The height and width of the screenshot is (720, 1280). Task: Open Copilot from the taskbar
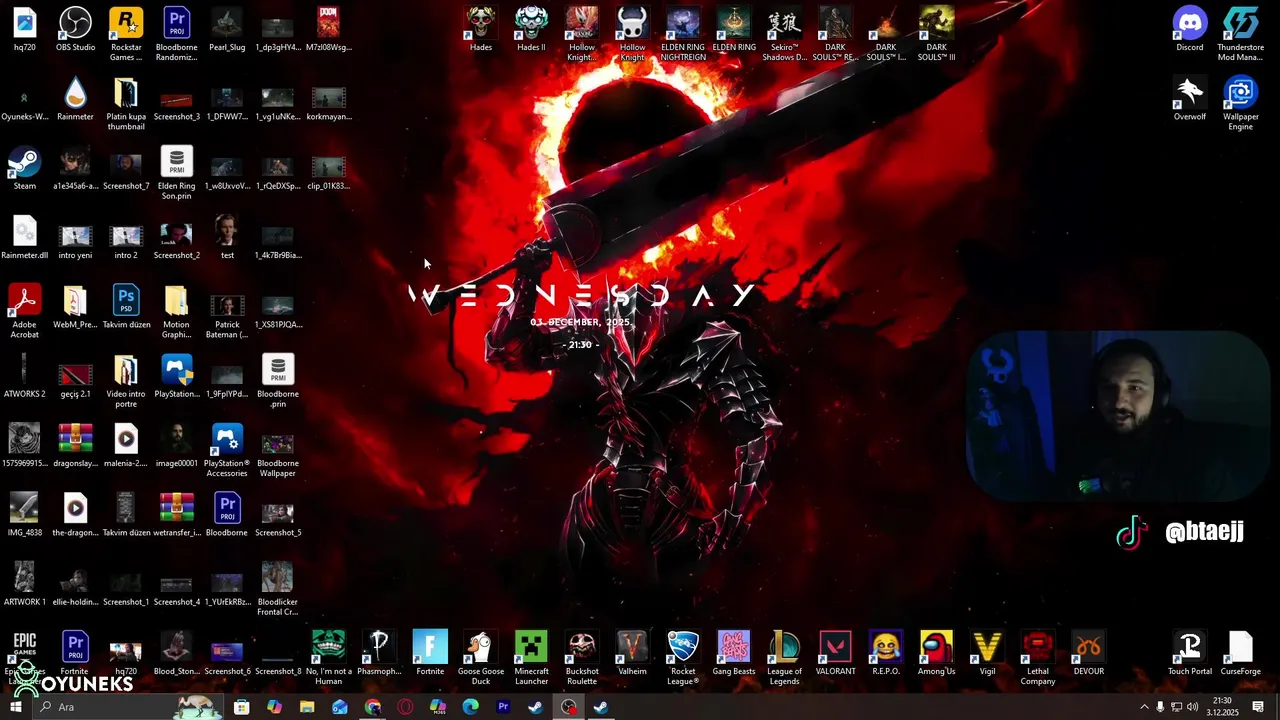[275, 707]
